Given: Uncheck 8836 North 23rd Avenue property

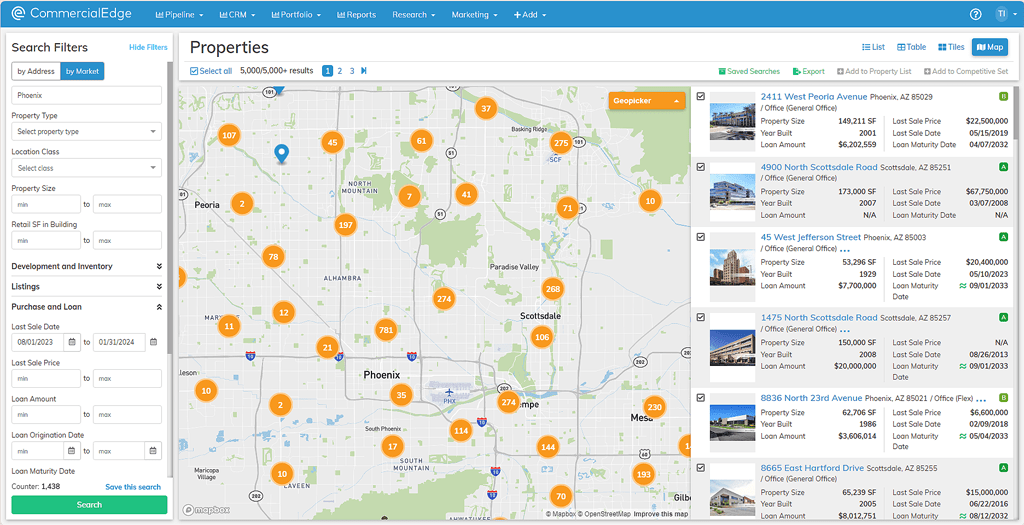Looking at the screenshot, I should pyautogui.click(x=701, y=398).
